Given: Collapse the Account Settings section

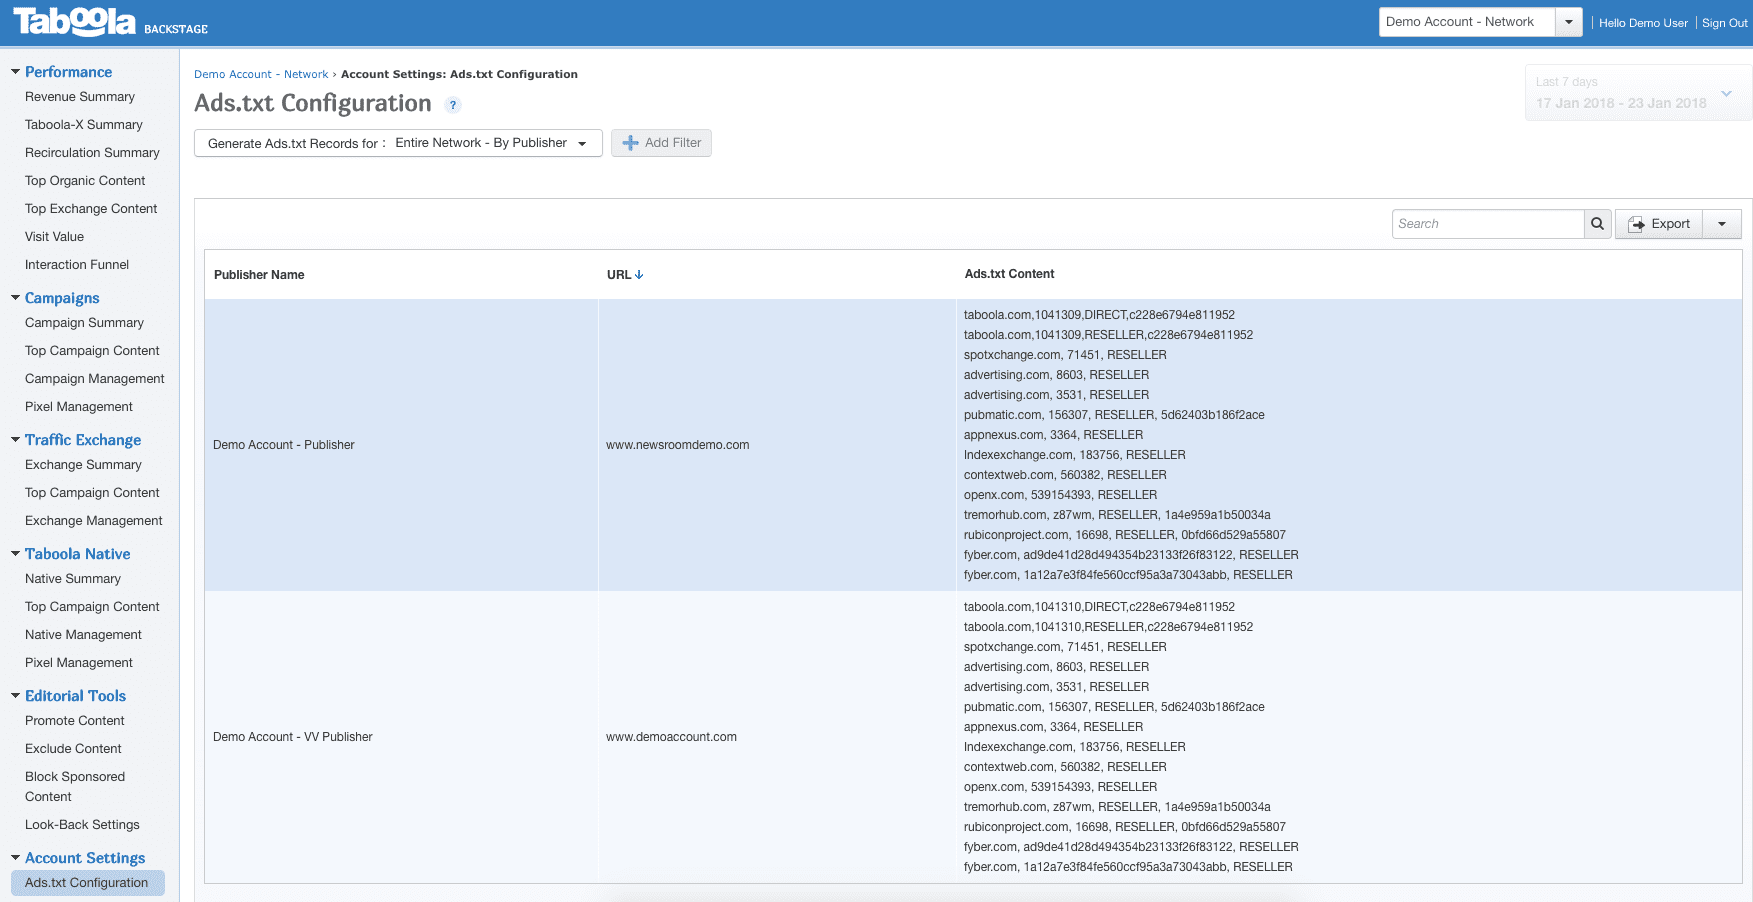Looking at the screenshot, I should tap(15, 858).
